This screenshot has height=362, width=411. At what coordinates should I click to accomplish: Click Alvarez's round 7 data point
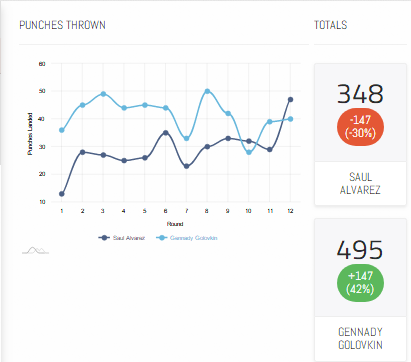pyautogui.click(x=187, y=166)
